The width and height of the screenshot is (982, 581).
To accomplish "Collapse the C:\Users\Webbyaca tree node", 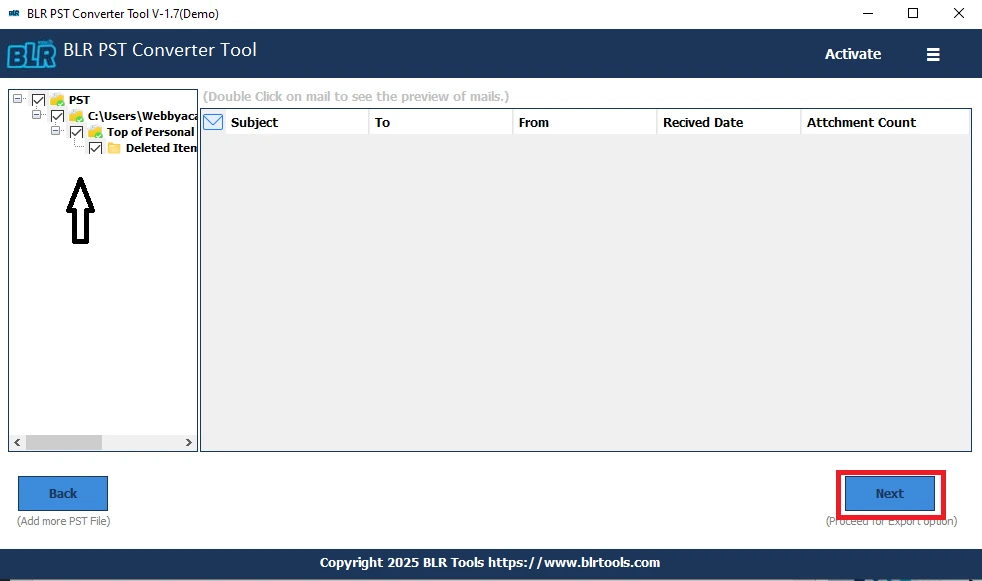I will 39,115.
